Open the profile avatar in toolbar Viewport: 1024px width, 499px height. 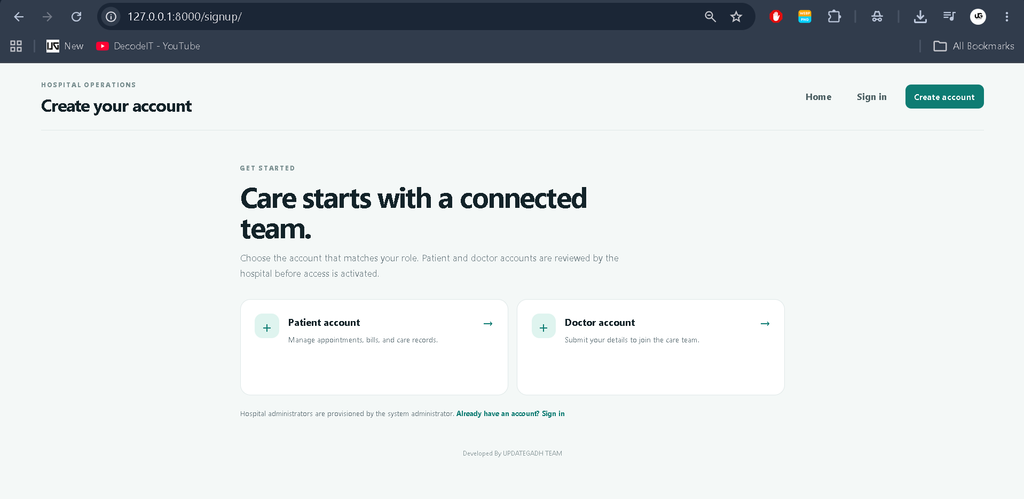pos(978,17)
